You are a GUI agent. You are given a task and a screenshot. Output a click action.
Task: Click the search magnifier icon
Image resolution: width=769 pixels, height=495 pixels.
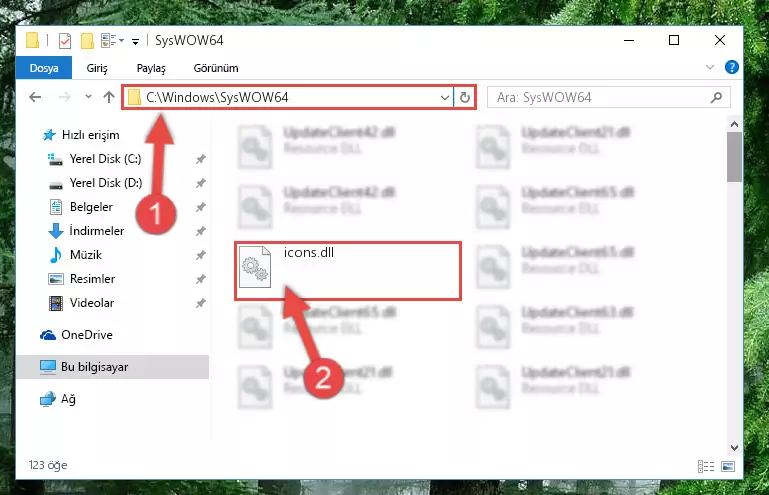pyautogui.click(x=717, y=97)
